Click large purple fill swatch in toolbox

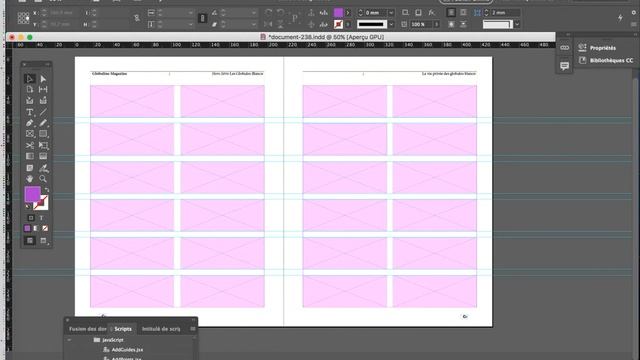click(x=32, y=194)
